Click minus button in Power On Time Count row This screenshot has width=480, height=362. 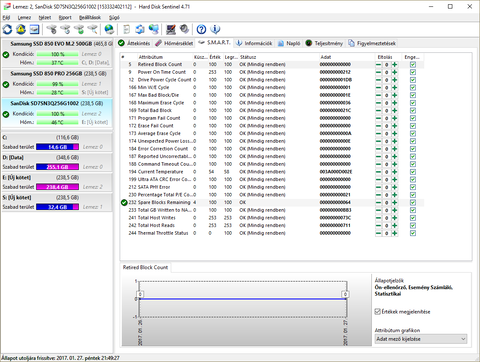(378, 72)
